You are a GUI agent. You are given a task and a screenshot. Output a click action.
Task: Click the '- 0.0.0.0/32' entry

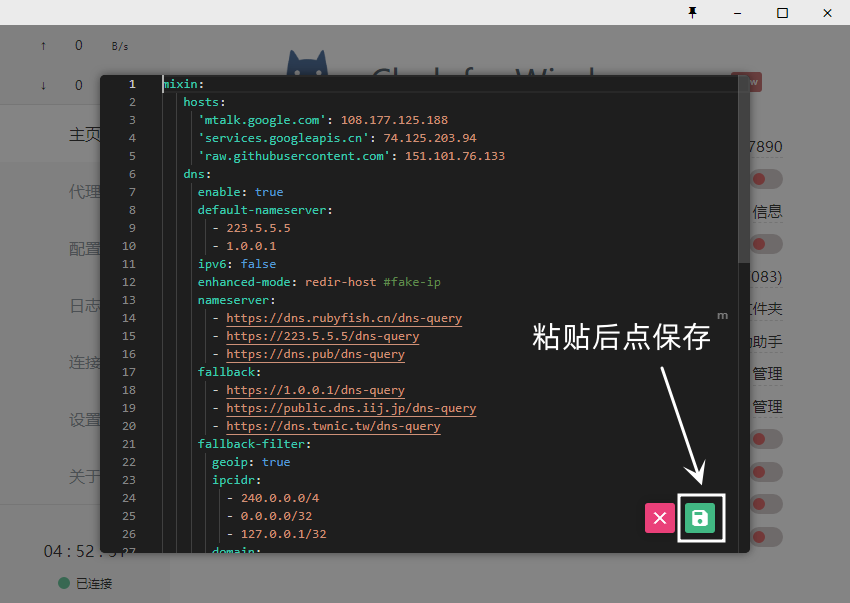[269, 516]
